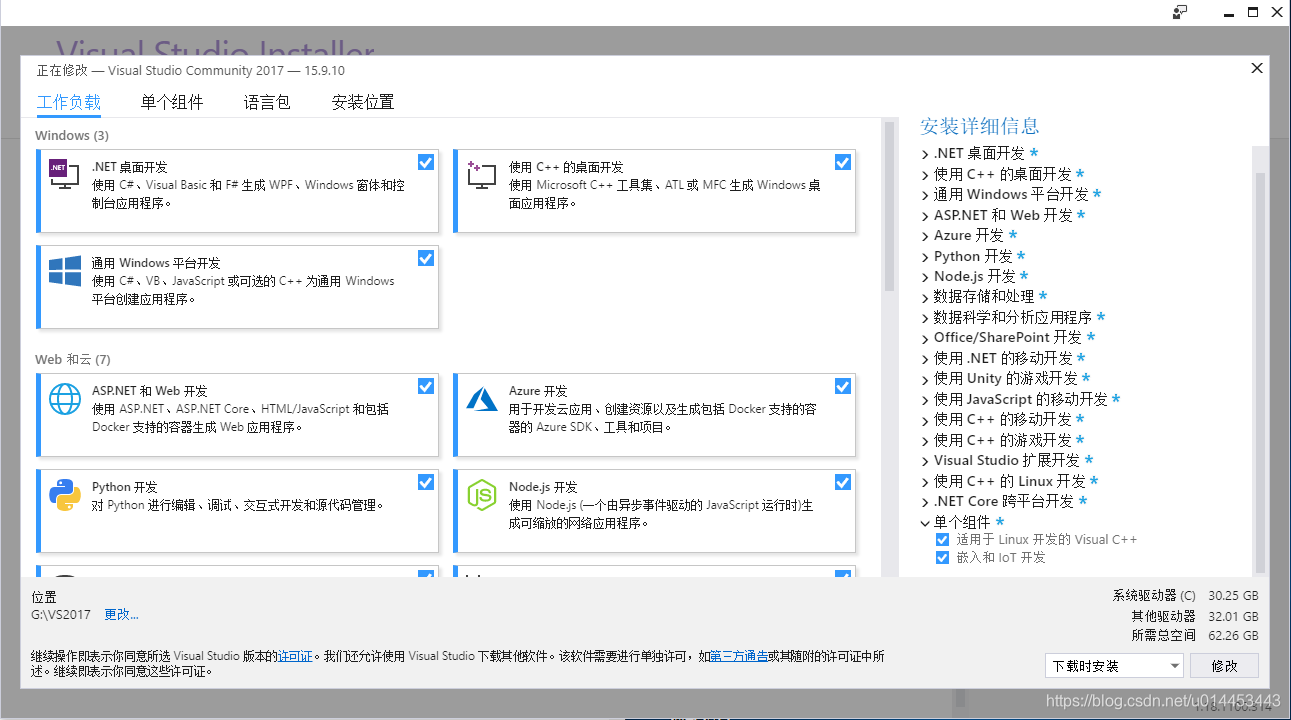Image resolution: width=1291 pixels, height=720 pixels.
Task: Click the Web 和云 (7) section heading
Action: tap(73, 359)
